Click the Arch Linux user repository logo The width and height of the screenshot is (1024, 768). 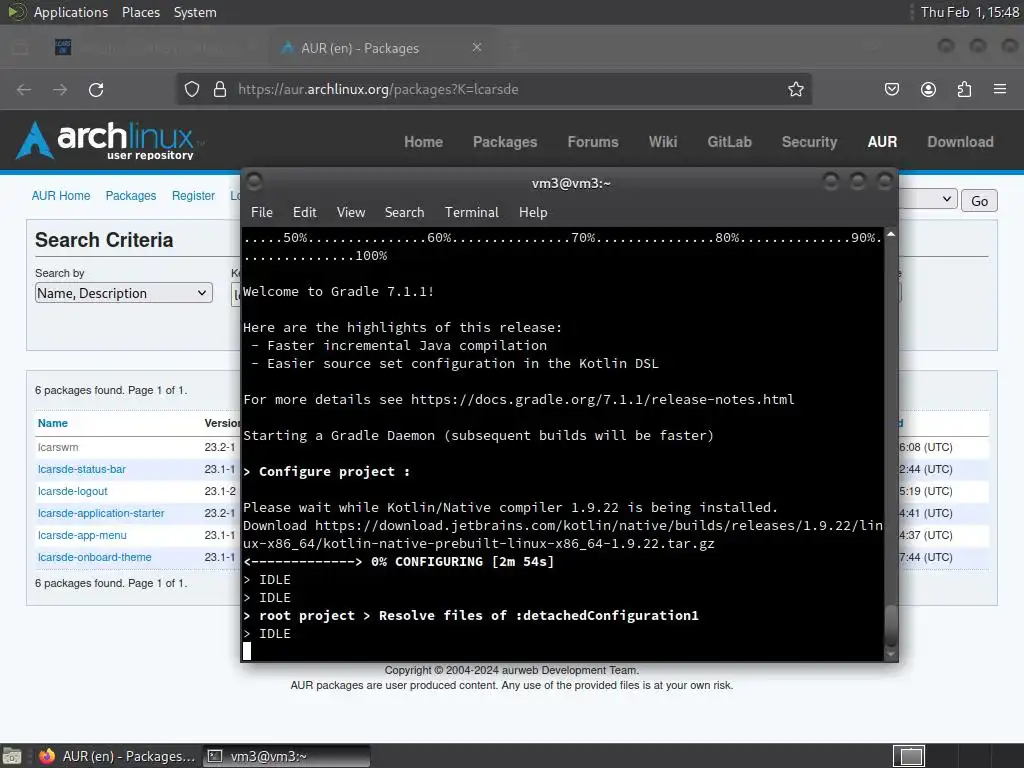[x=108, y=140]
